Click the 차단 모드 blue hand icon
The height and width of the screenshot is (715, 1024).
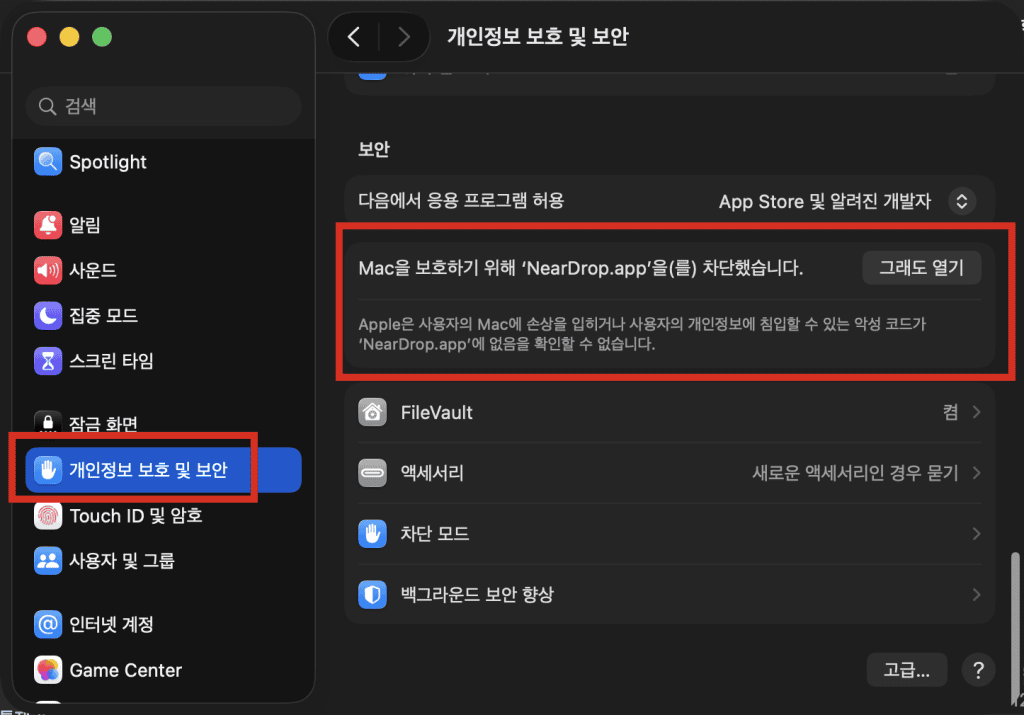[x=372, y=533]
